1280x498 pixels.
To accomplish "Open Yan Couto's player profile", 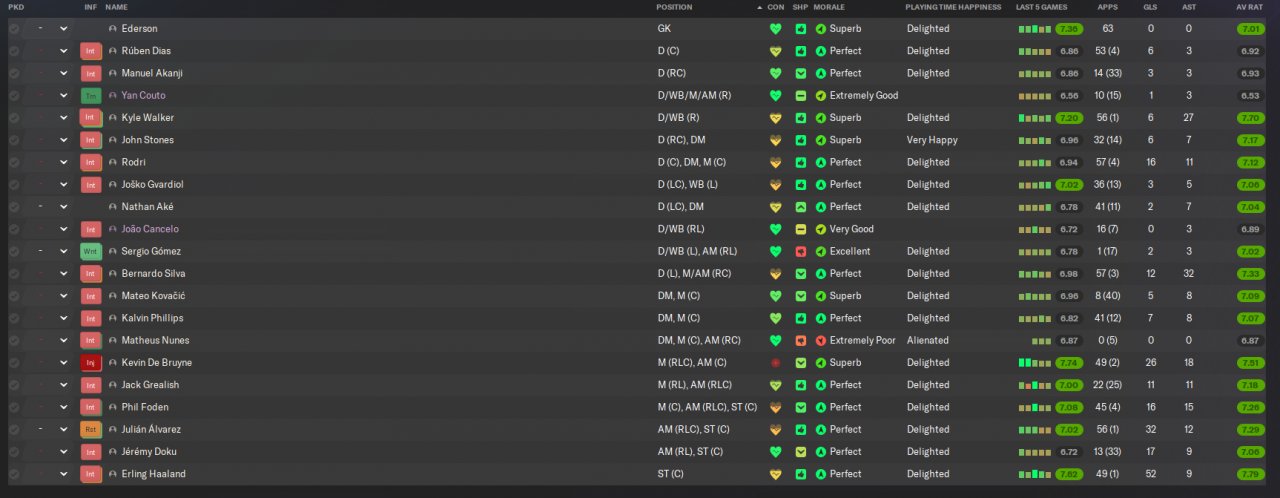I will (145, 96).
